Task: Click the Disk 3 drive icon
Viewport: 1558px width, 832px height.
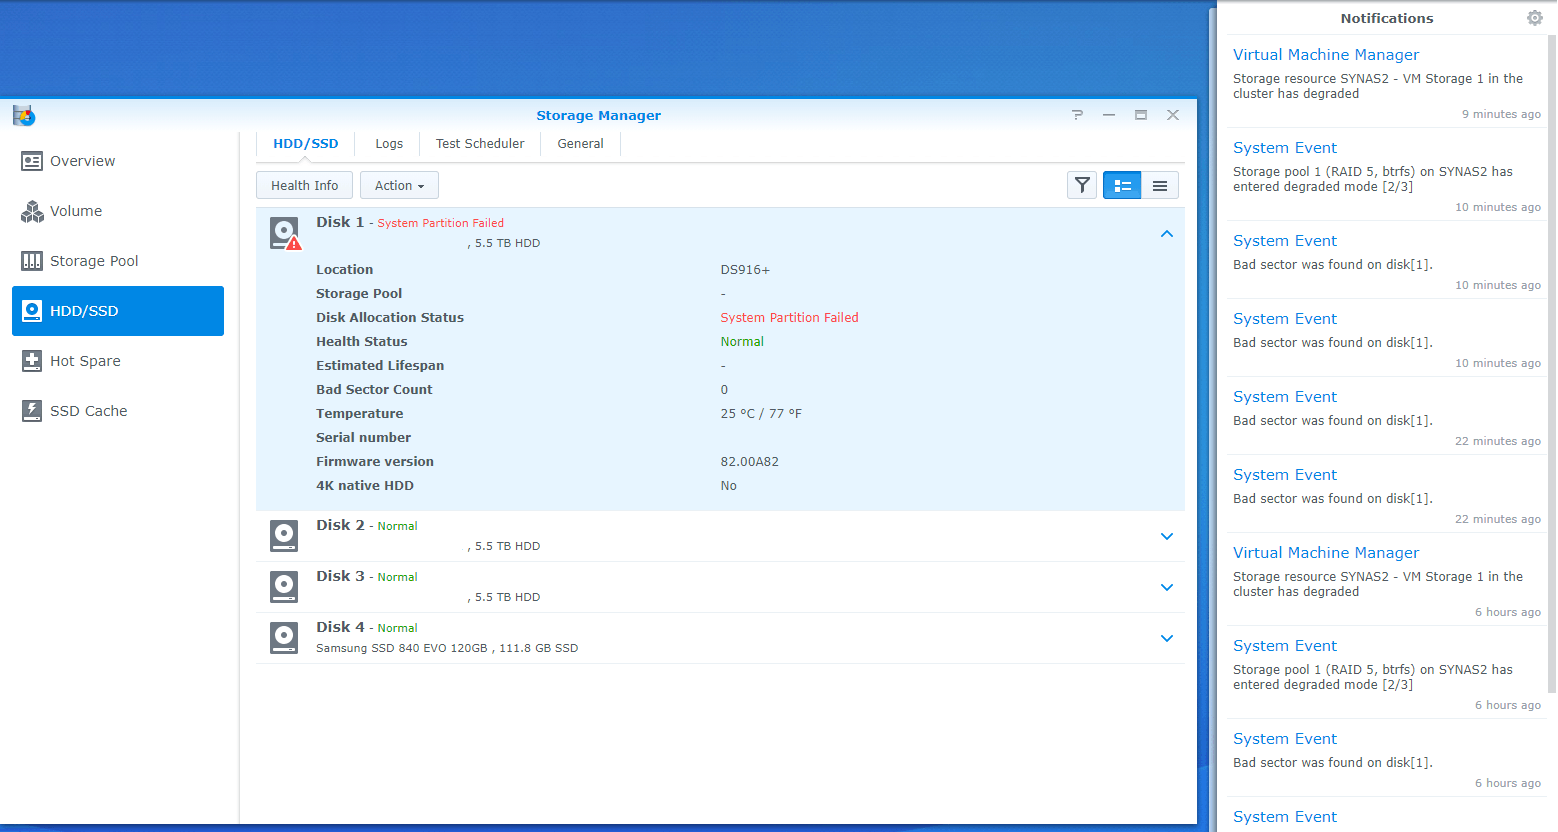Action: click(284, 587)
